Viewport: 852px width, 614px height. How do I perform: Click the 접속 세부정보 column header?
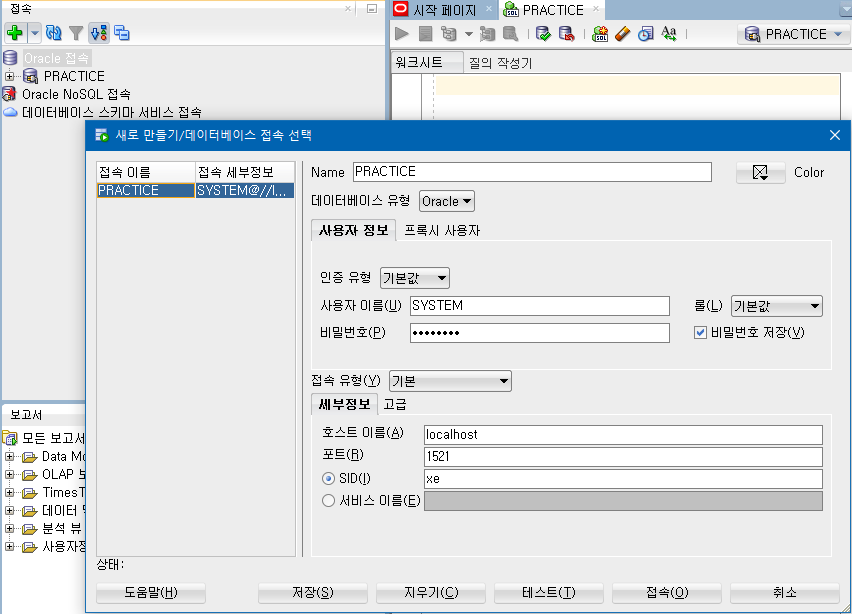[x=245, y=172]
